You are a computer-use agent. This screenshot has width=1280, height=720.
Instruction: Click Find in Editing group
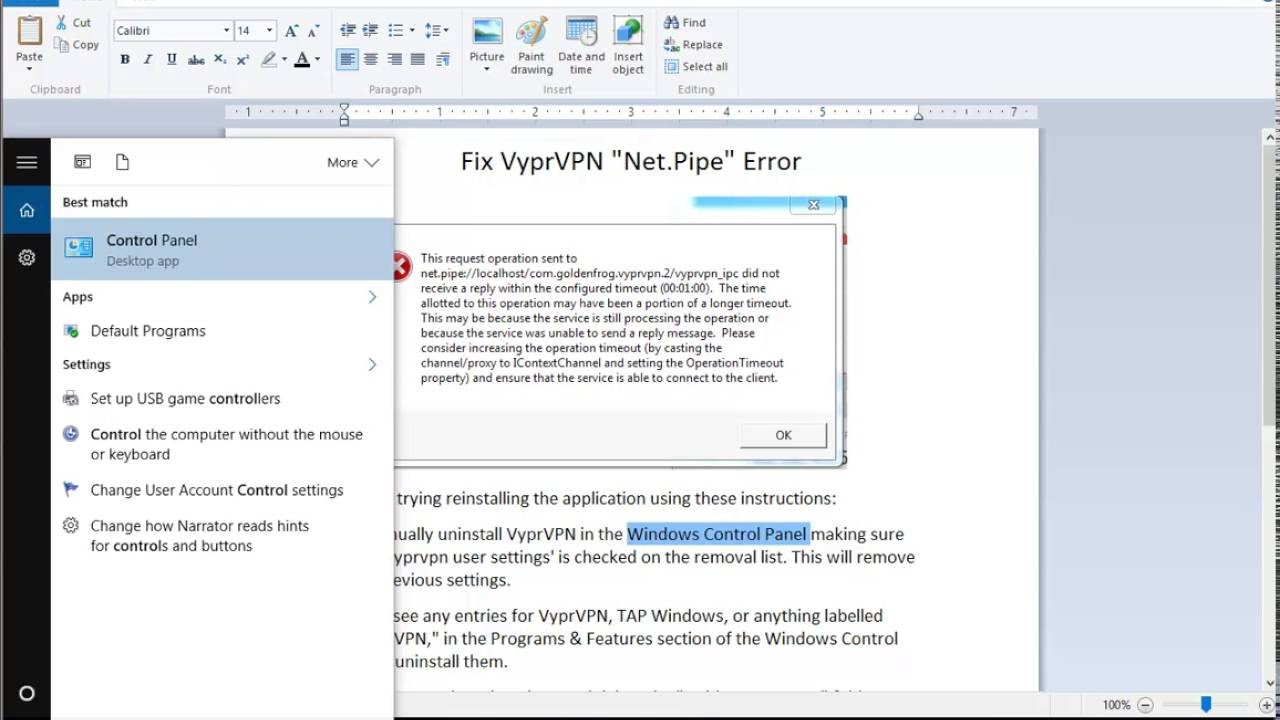point(685,22)
